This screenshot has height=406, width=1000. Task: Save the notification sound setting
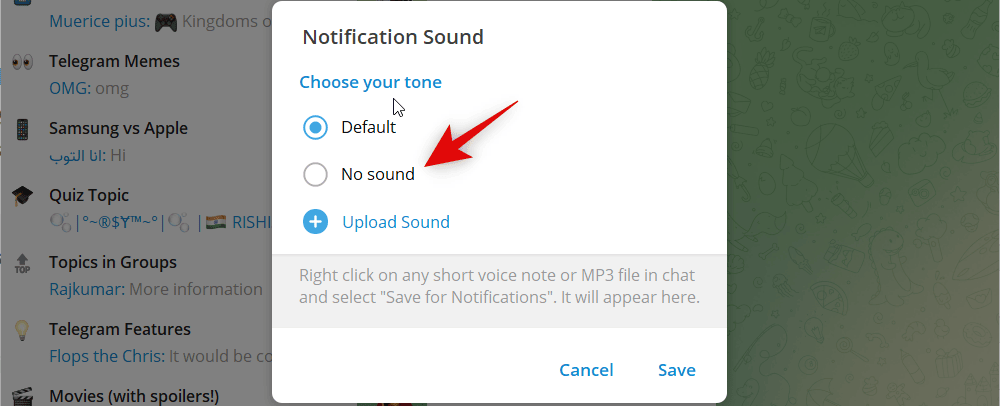coord(676,370)
